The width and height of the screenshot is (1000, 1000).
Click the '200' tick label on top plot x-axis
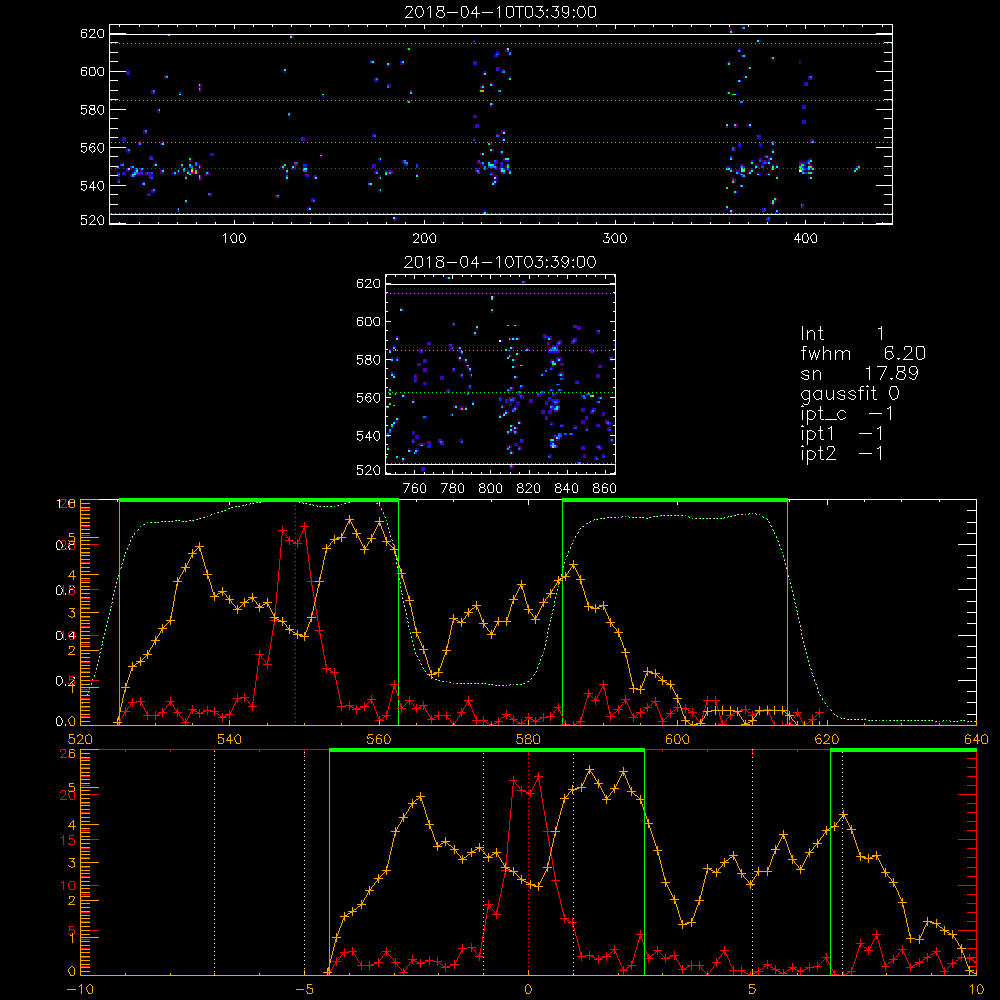click(x=424, y=239)
